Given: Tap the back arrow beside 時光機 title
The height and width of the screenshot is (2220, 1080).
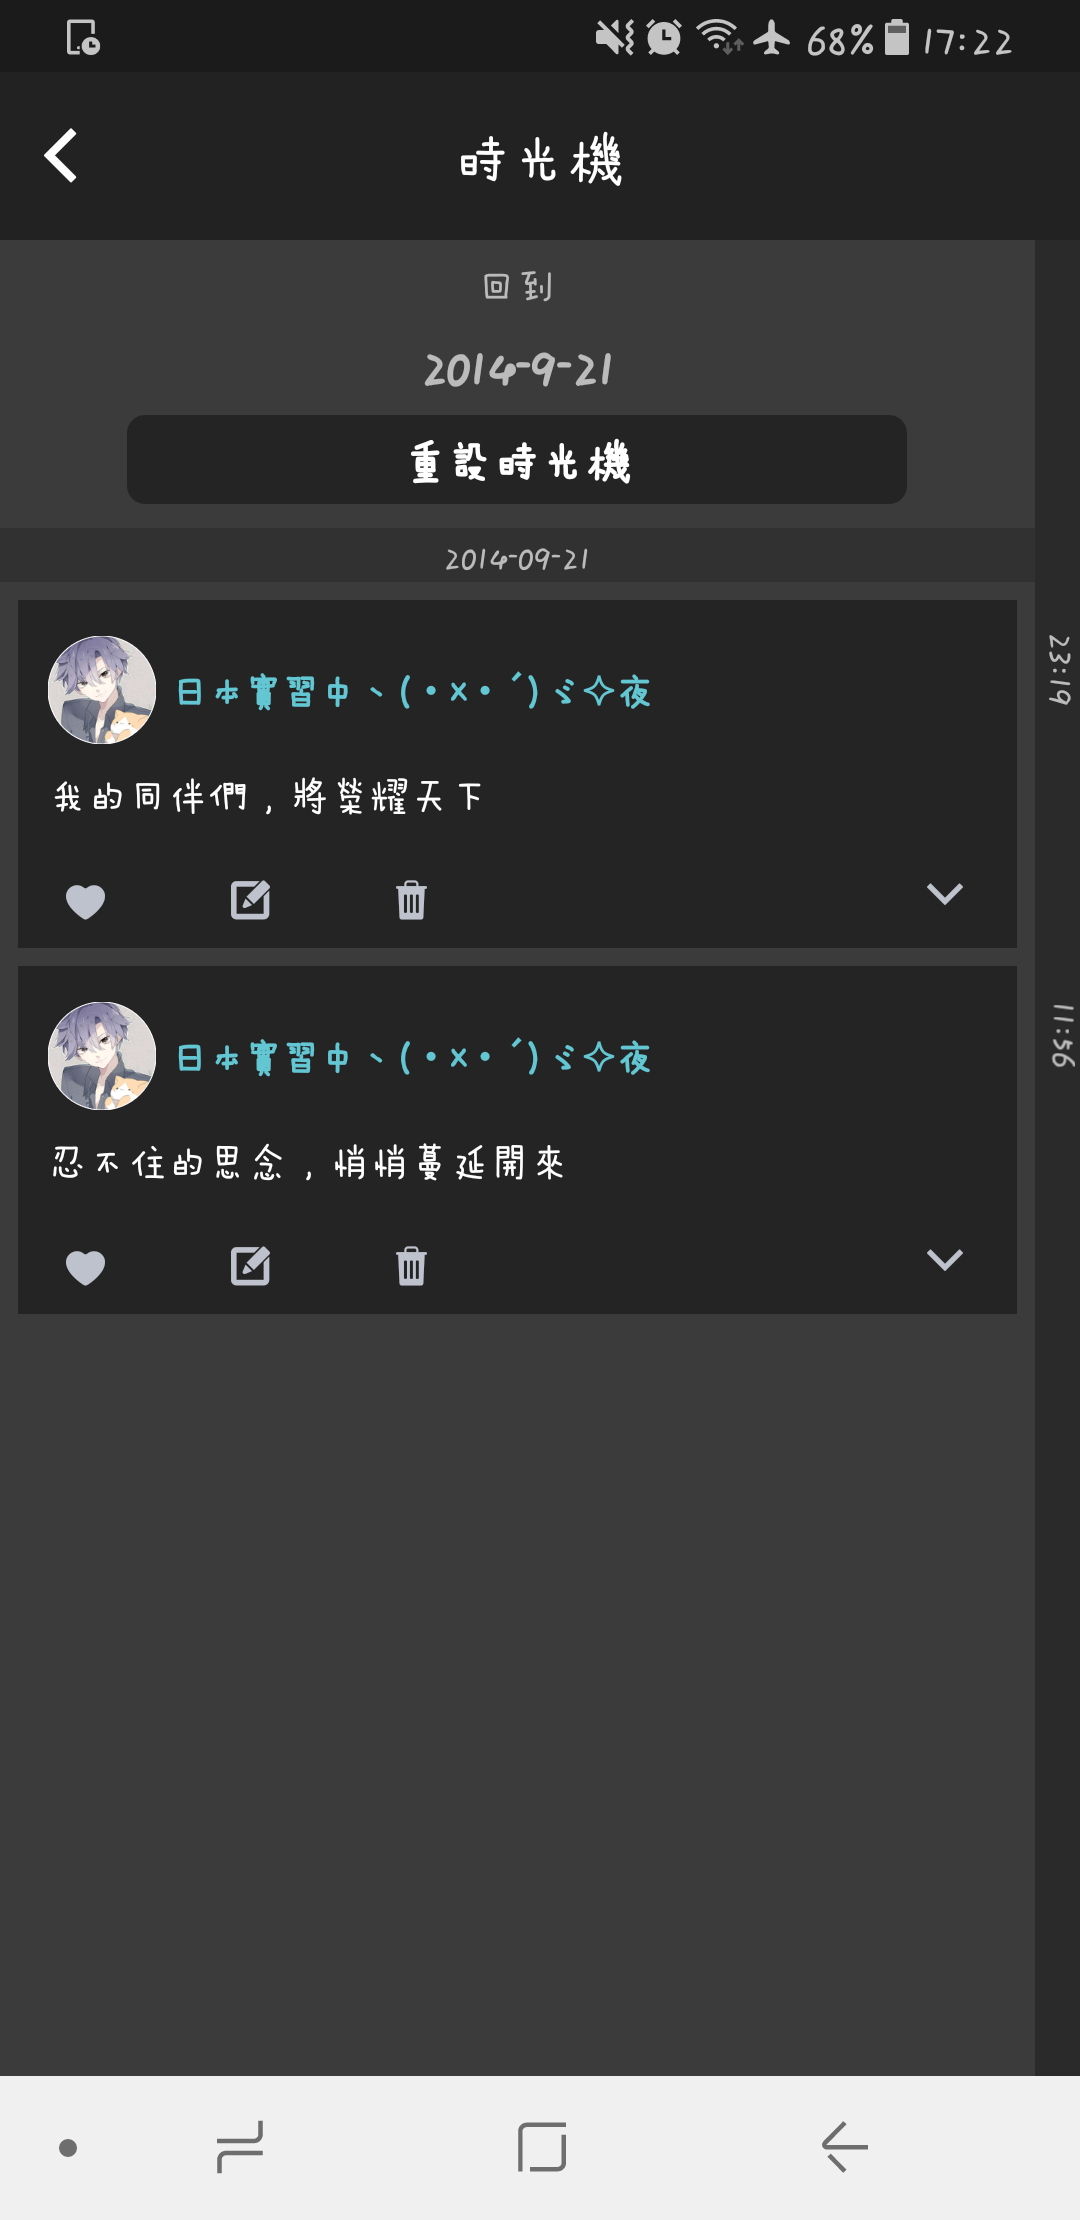Looking at the screenshot, I should 61,156.
